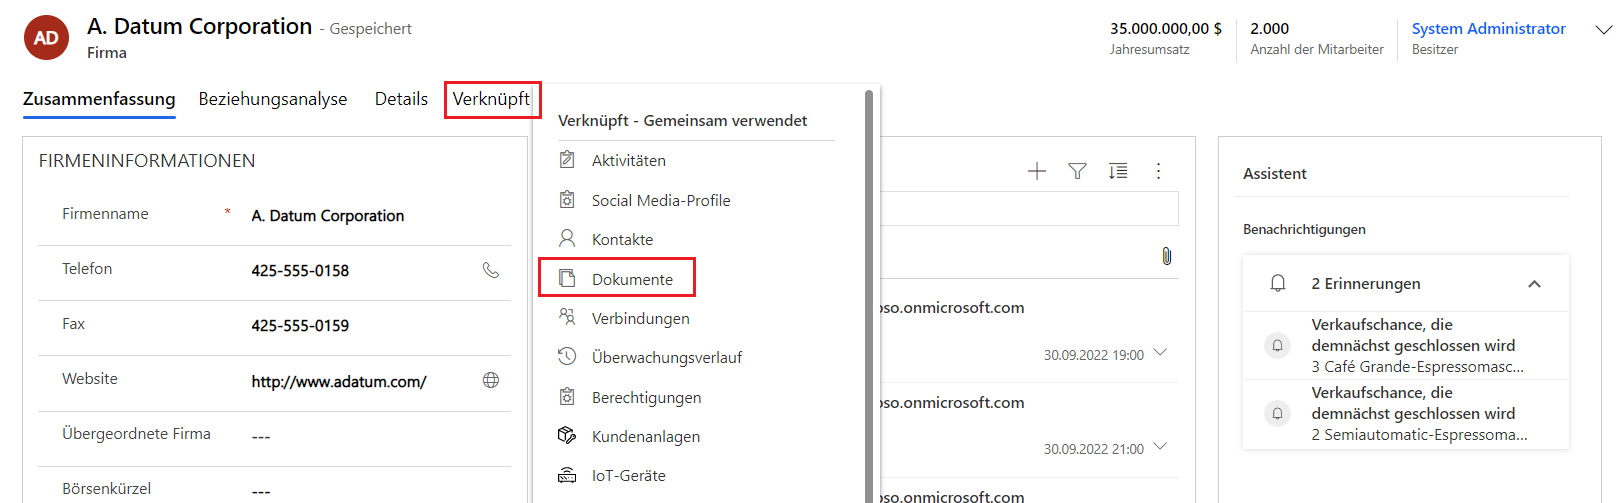The height and width of the screenshot is (503, 1617).
Task: Open the Verknüpft tab dropdown
Action: (x=492, y=99)
